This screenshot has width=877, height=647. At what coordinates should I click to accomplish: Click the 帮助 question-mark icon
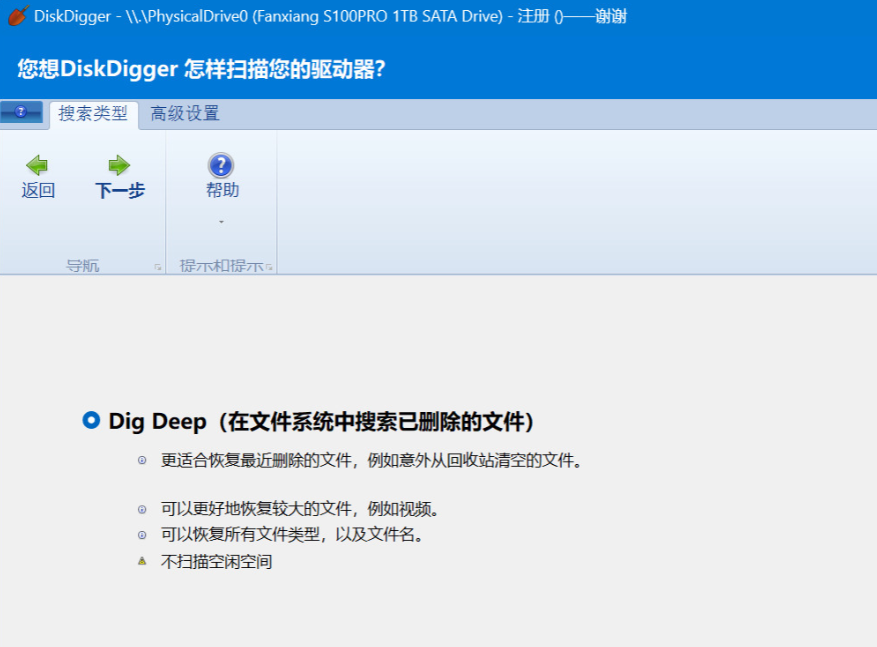pos(221,165)
